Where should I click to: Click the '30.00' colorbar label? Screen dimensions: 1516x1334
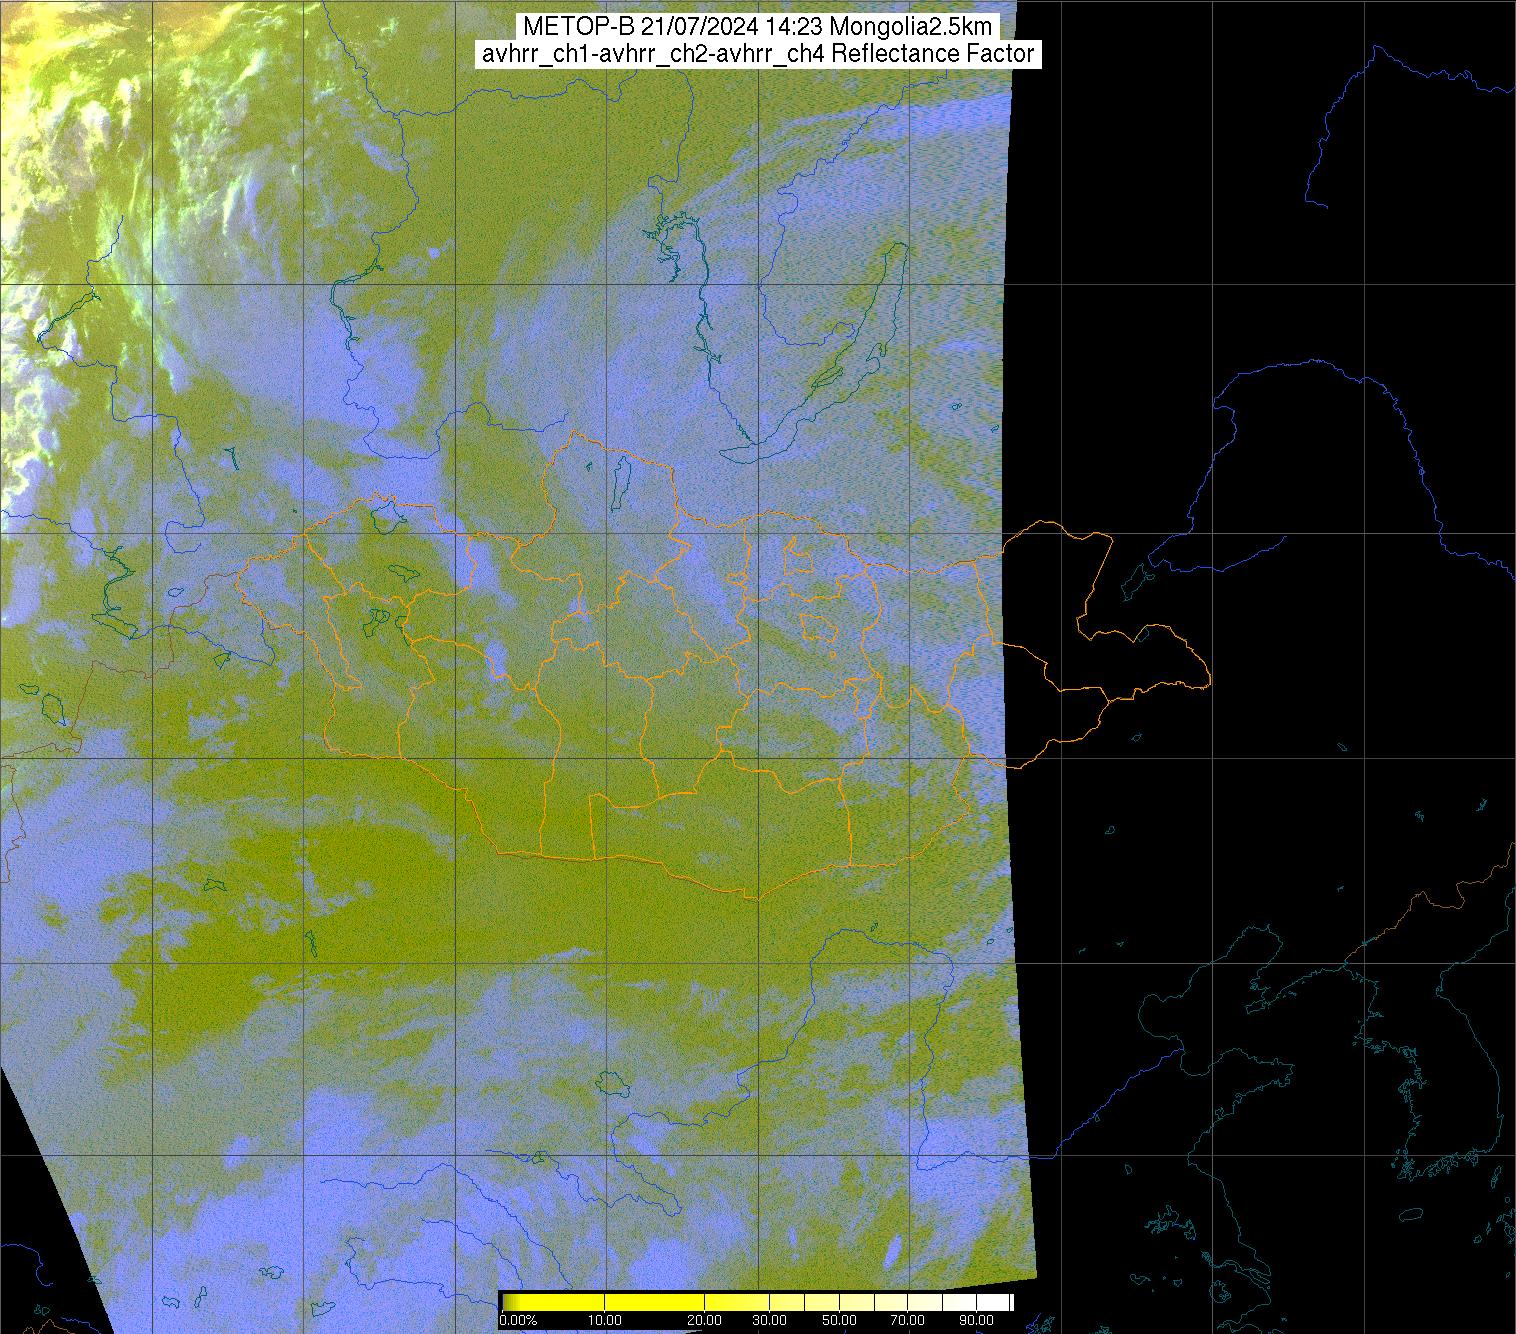(x=769, y=1320)
